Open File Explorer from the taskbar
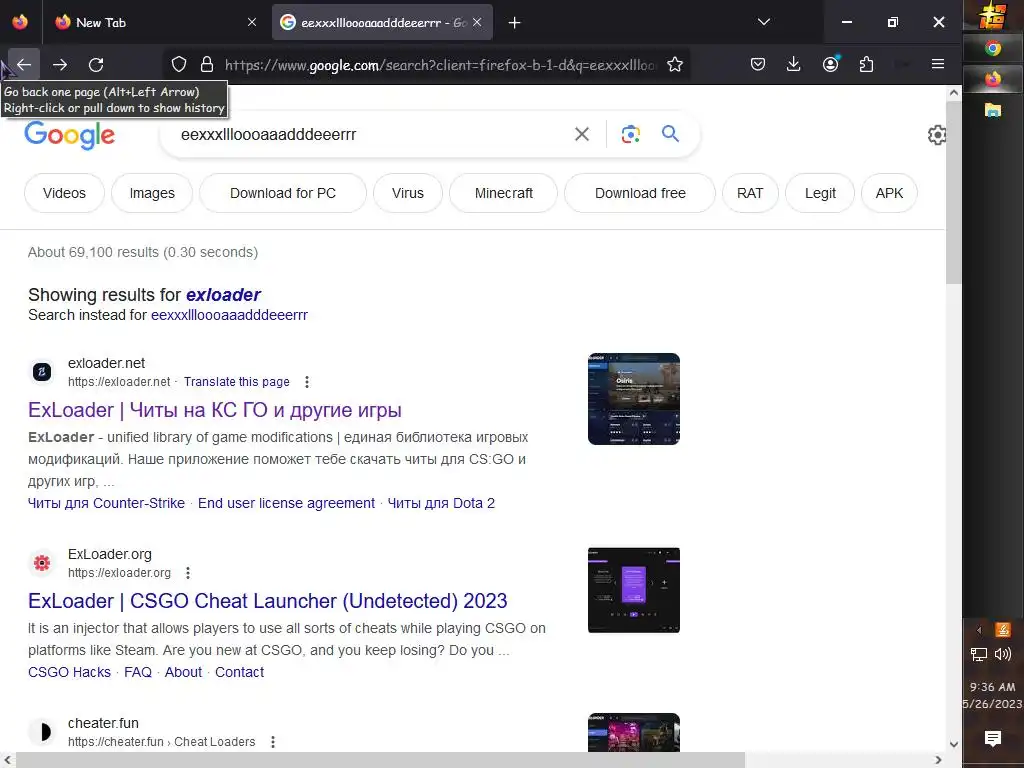This screenshot has width=1024, height=768. tap(993, 110)
